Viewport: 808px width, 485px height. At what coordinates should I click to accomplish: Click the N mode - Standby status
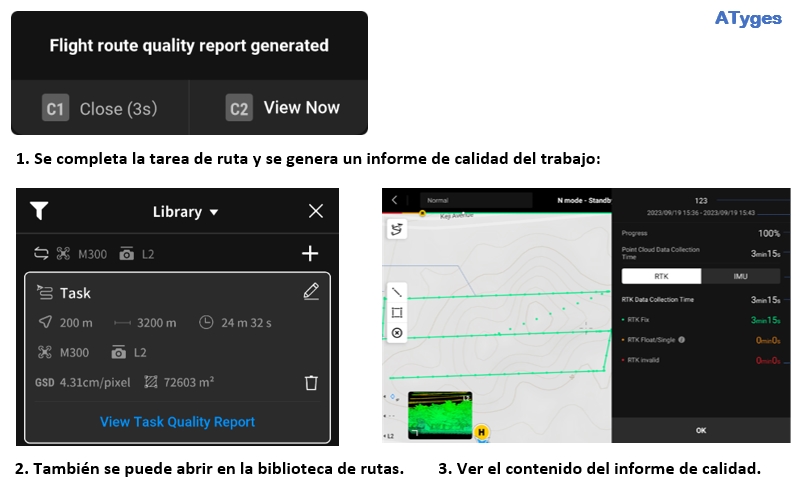point(584,200)
